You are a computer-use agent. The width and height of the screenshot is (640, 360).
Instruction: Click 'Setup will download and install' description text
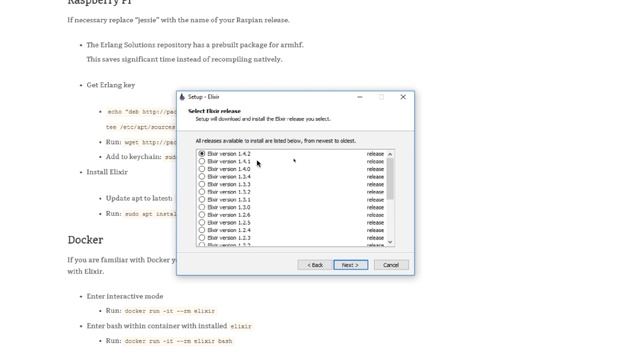click(x=263, y=119)
